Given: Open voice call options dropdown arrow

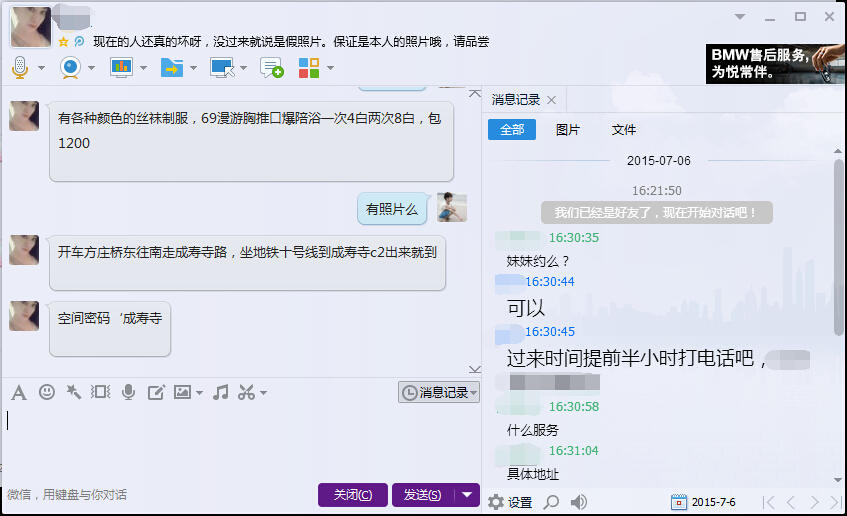Looking at the screenshot, I should pos(41,68).
